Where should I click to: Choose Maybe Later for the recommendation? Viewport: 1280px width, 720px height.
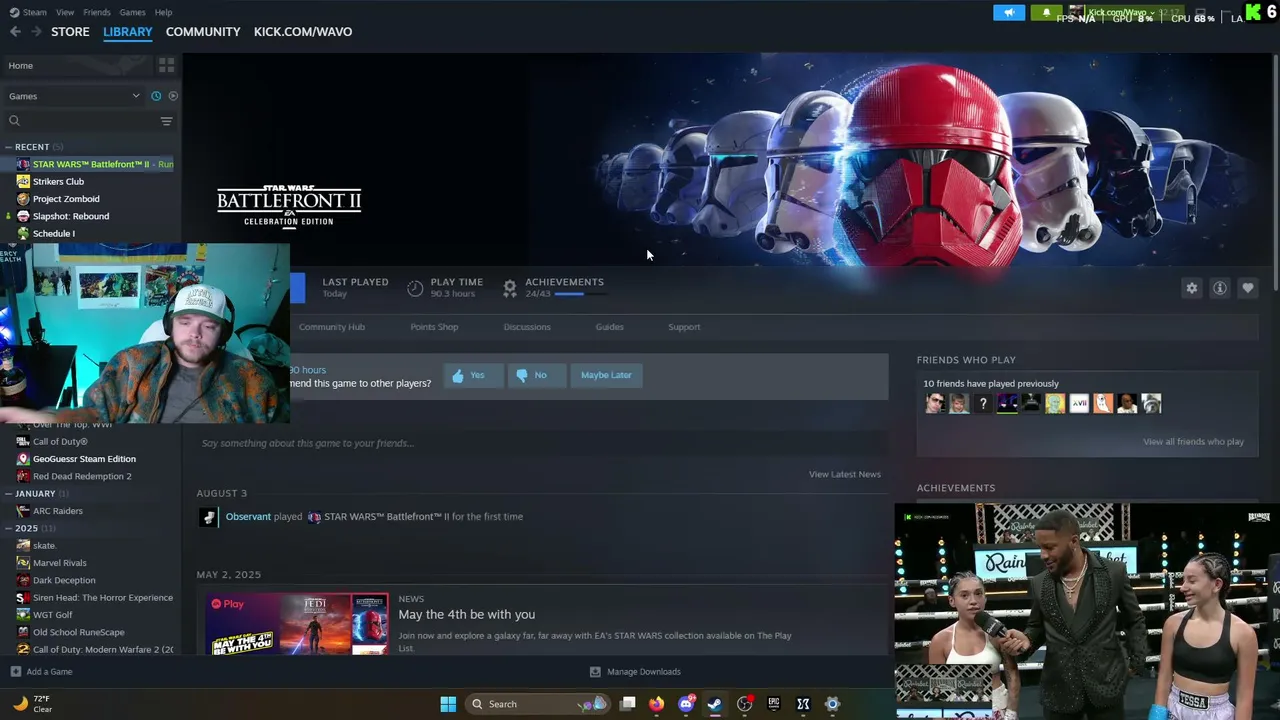point(606,375)
